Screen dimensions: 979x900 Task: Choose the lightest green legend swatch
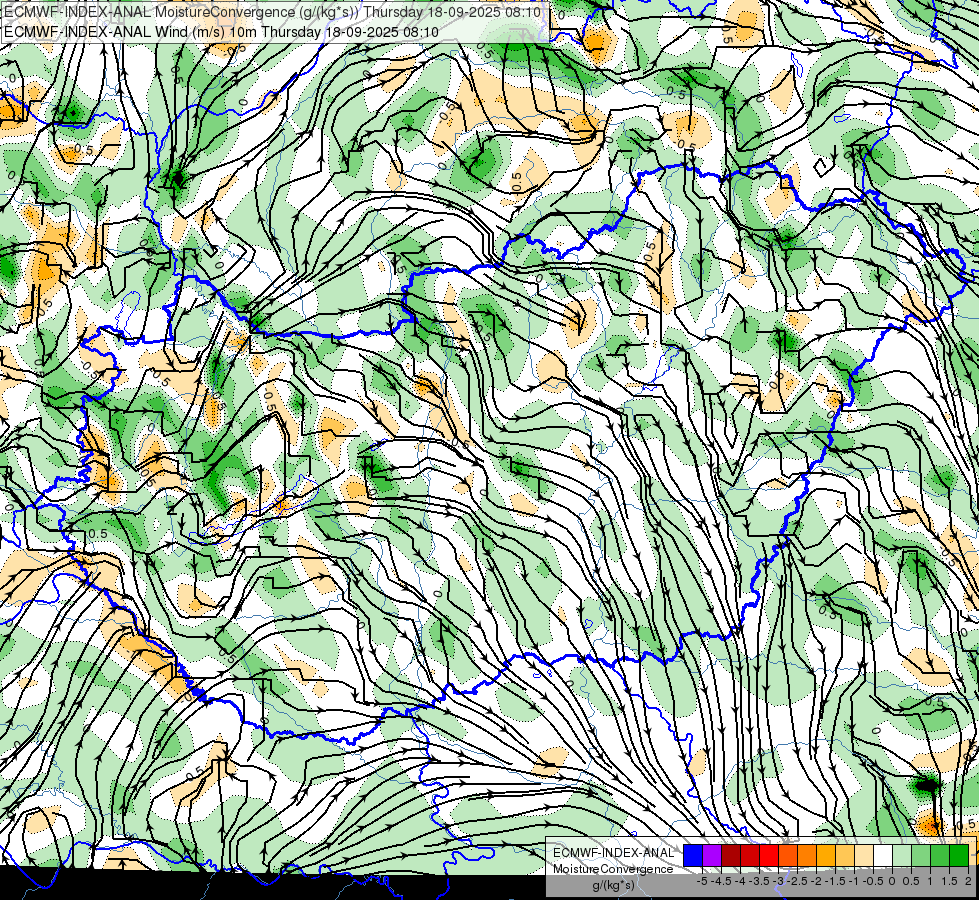(902, 855)
